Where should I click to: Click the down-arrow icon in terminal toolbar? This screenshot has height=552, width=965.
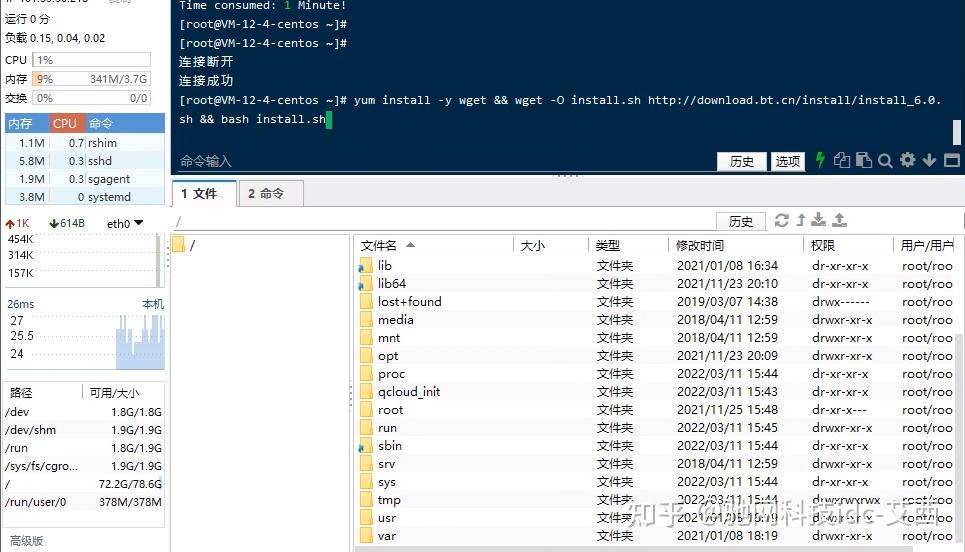click(929, 161)
